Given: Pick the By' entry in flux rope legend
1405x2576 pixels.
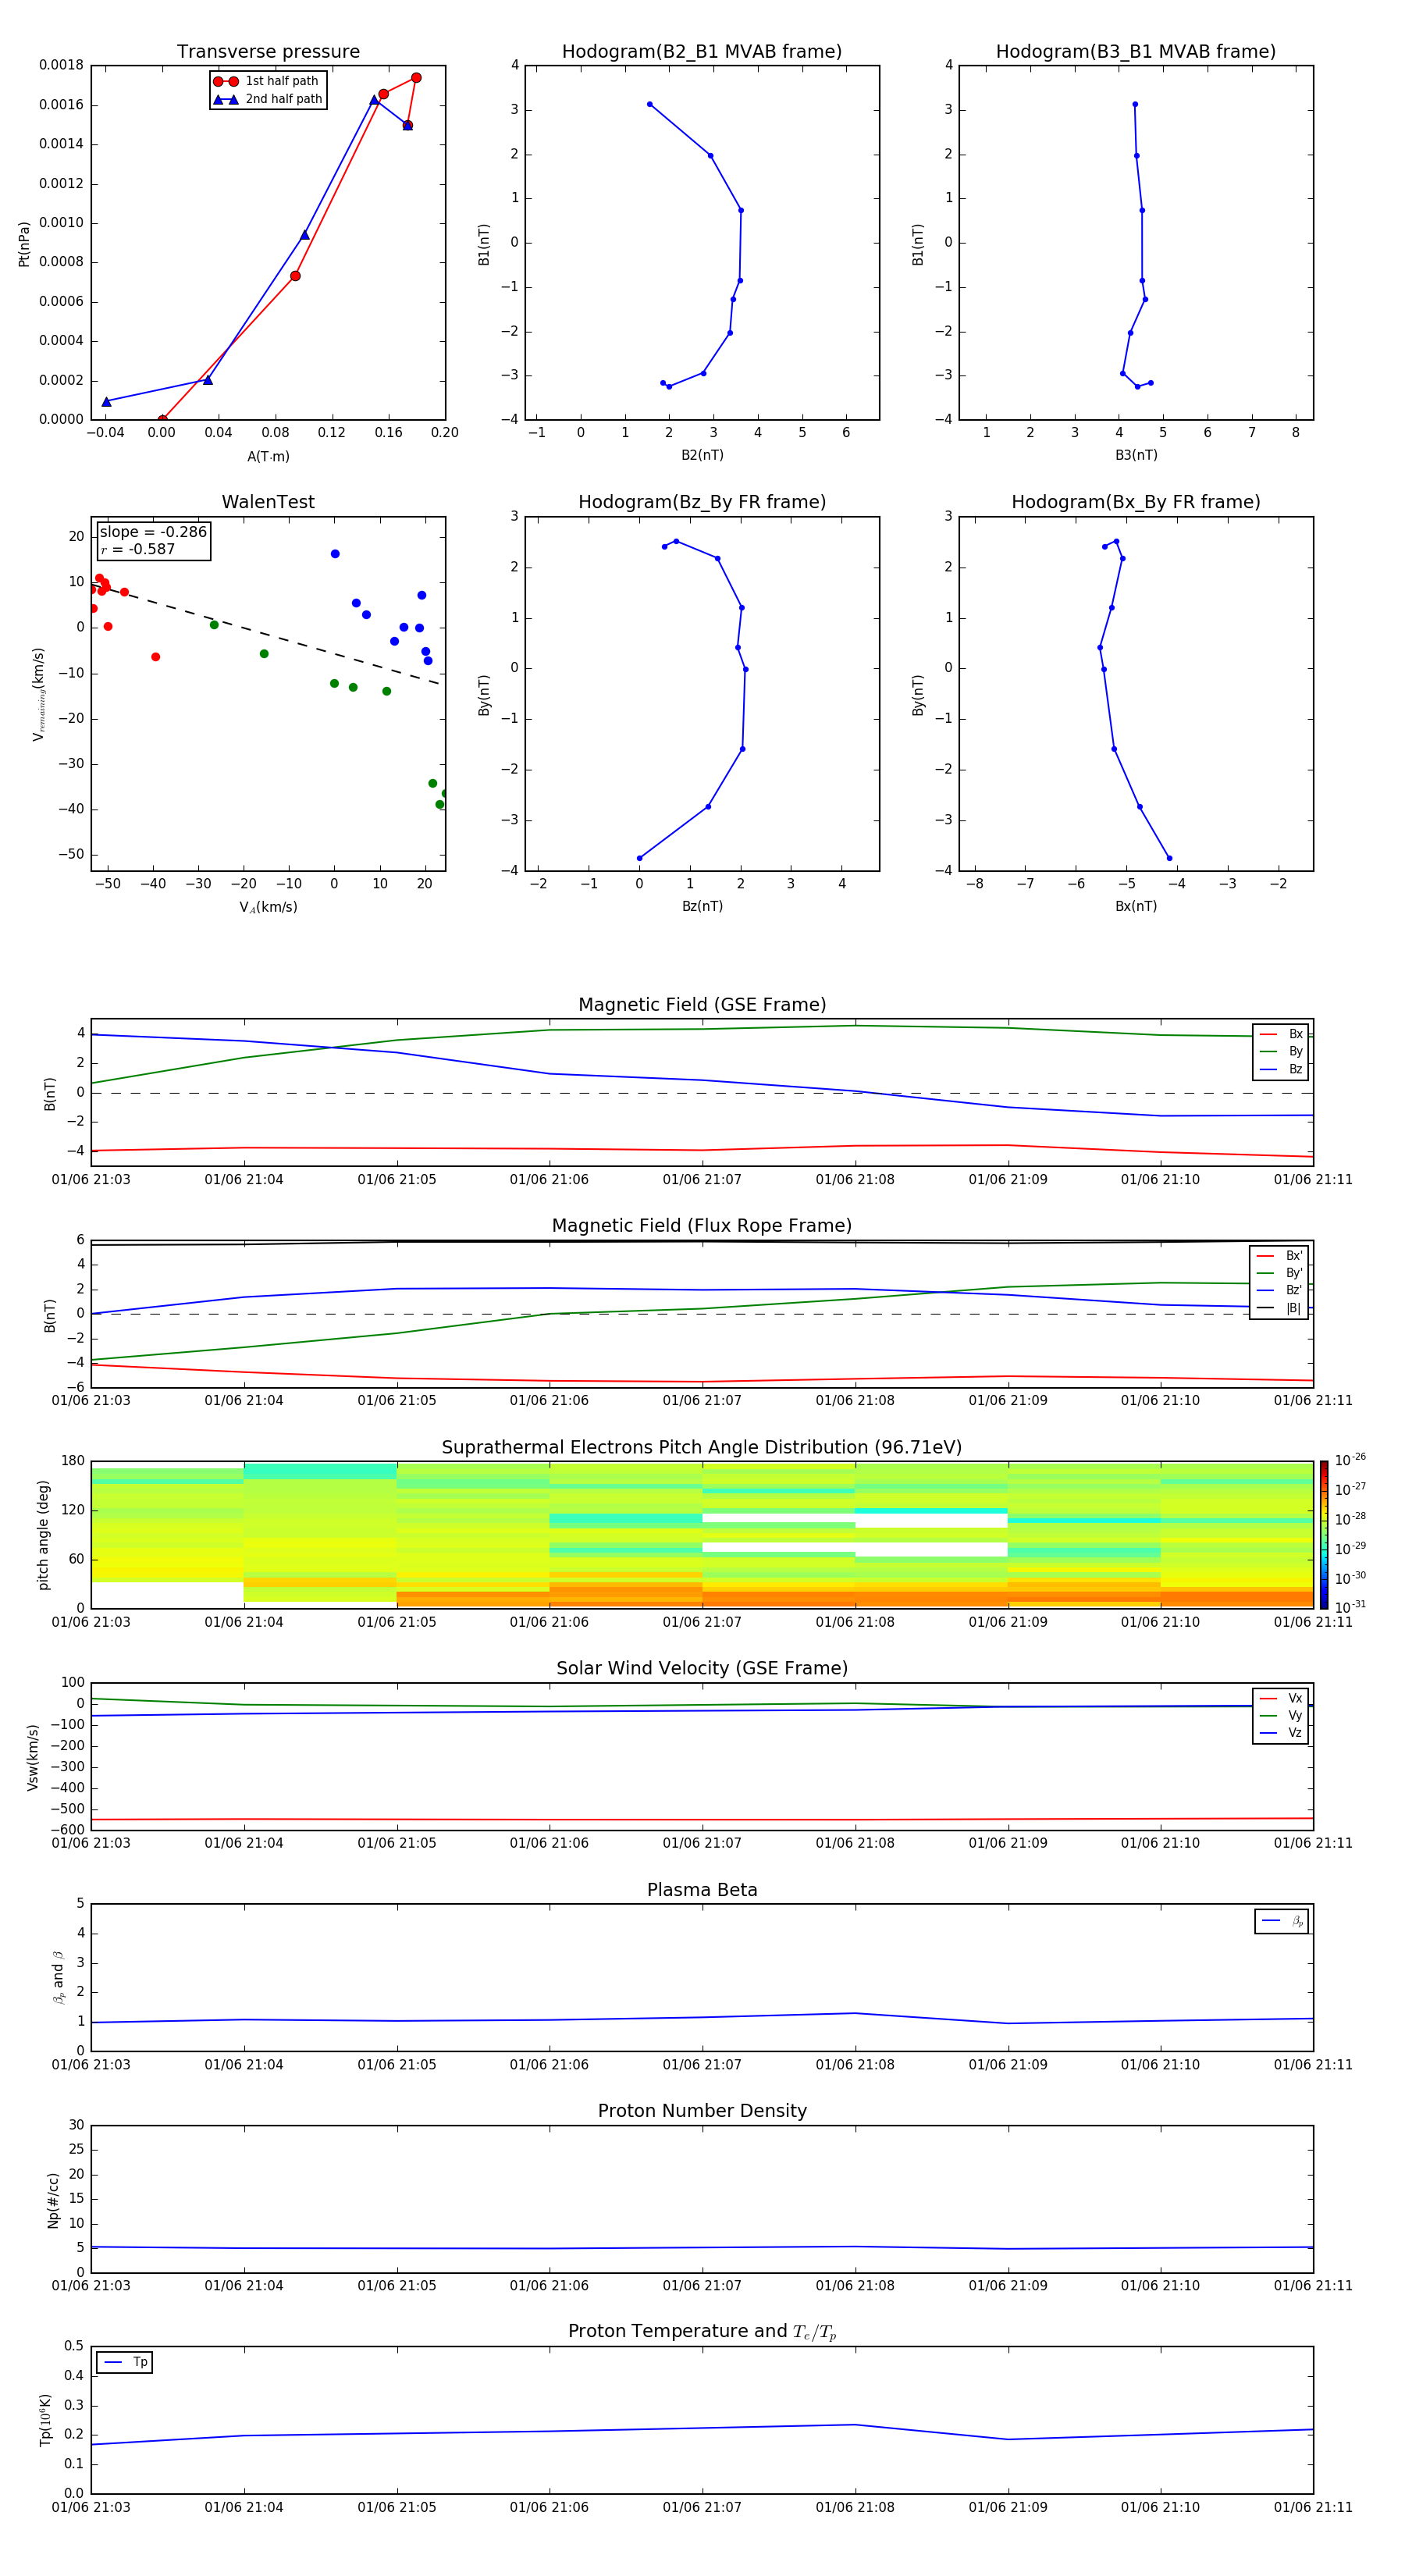Looking at the screenshot, I should (x=1280, y=1273).
